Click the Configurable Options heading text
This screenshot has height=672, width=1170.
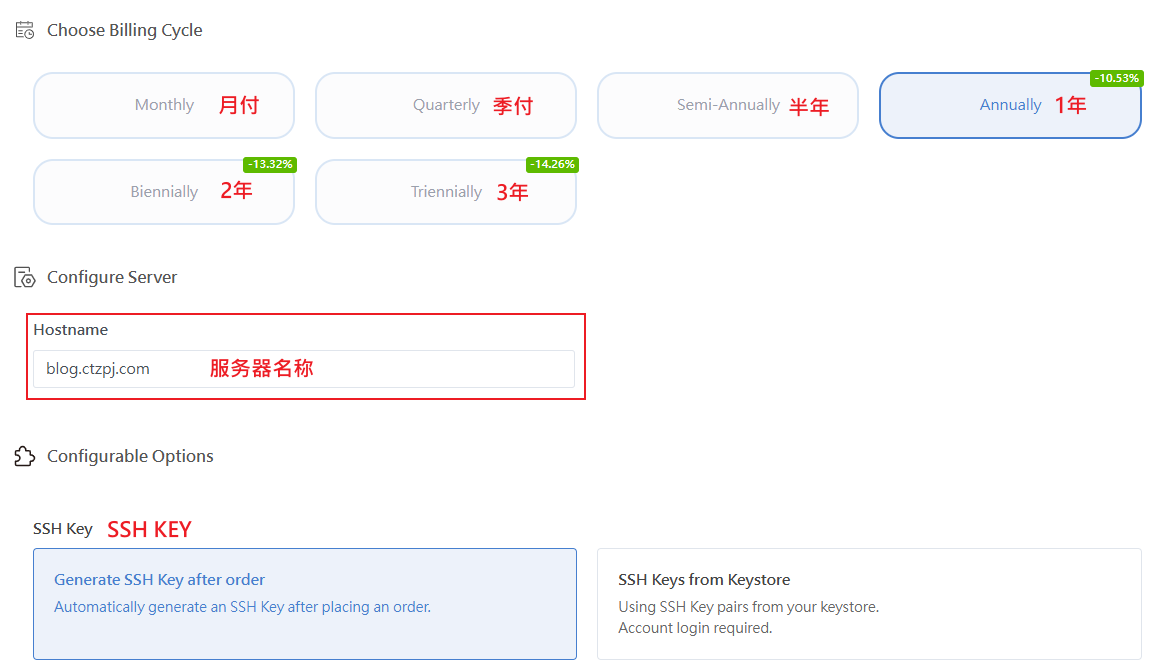130,457
